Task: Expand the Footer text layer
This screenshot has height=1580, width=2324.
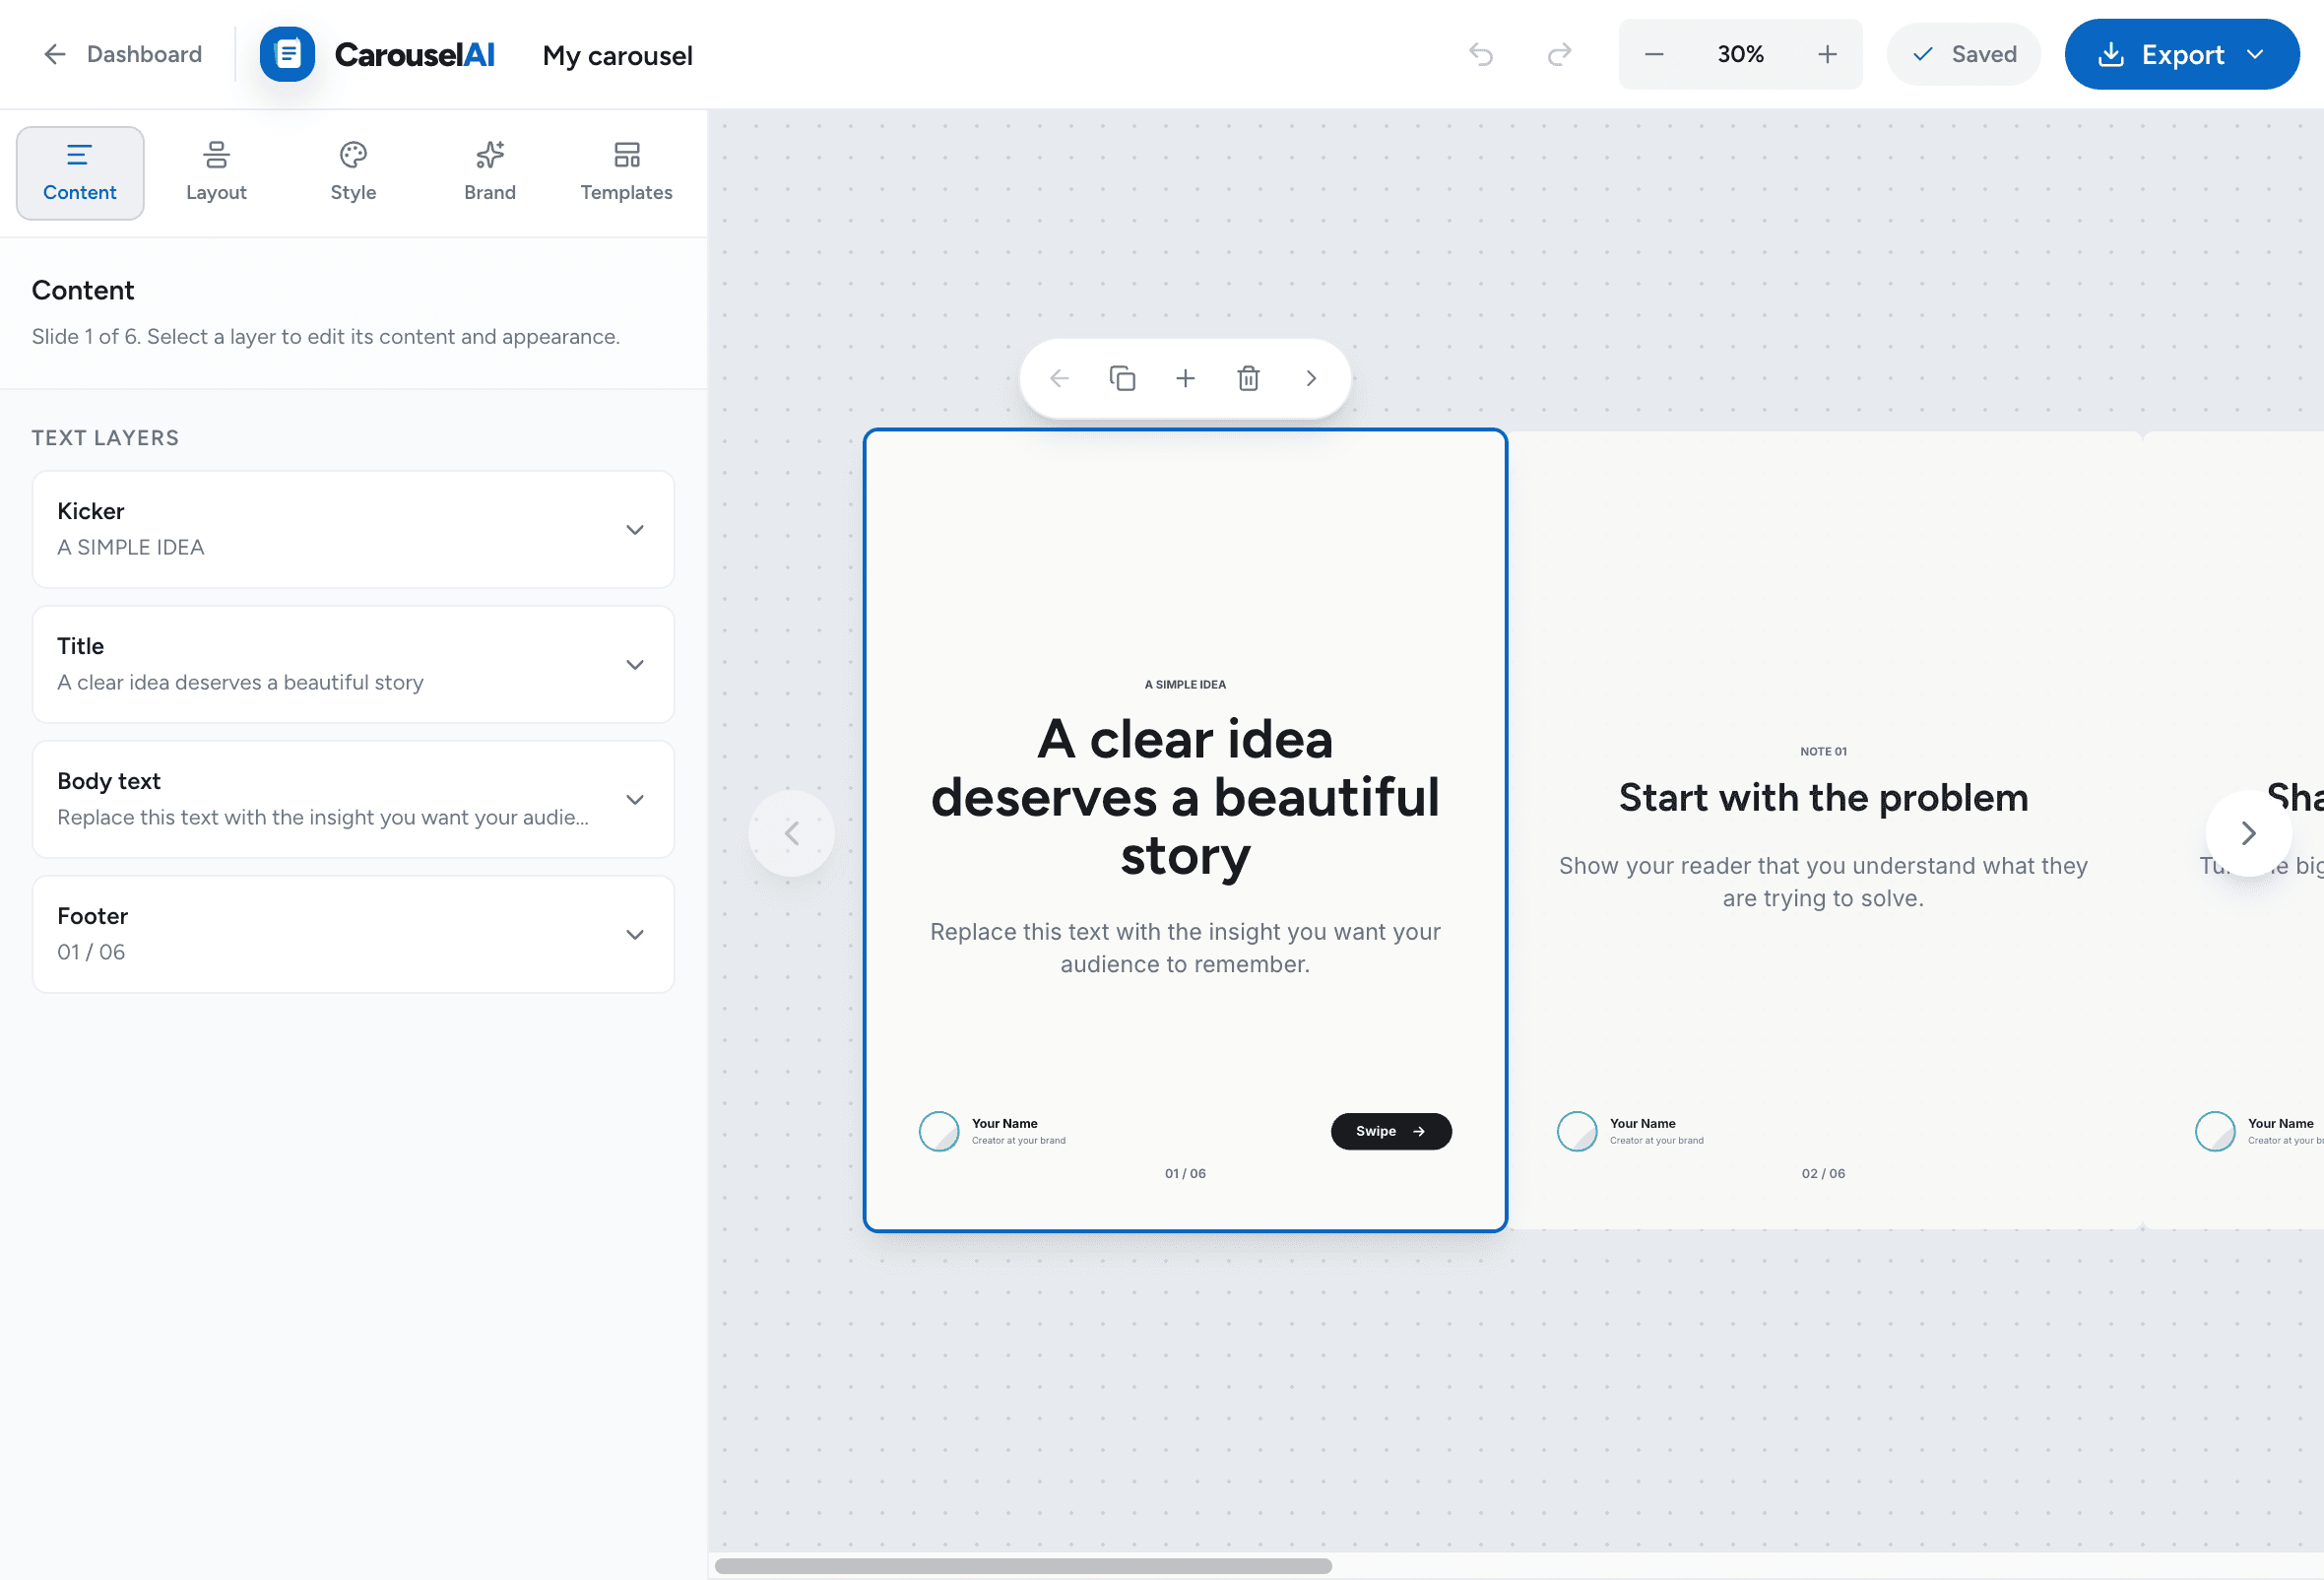Action: (x=353, y=934)
